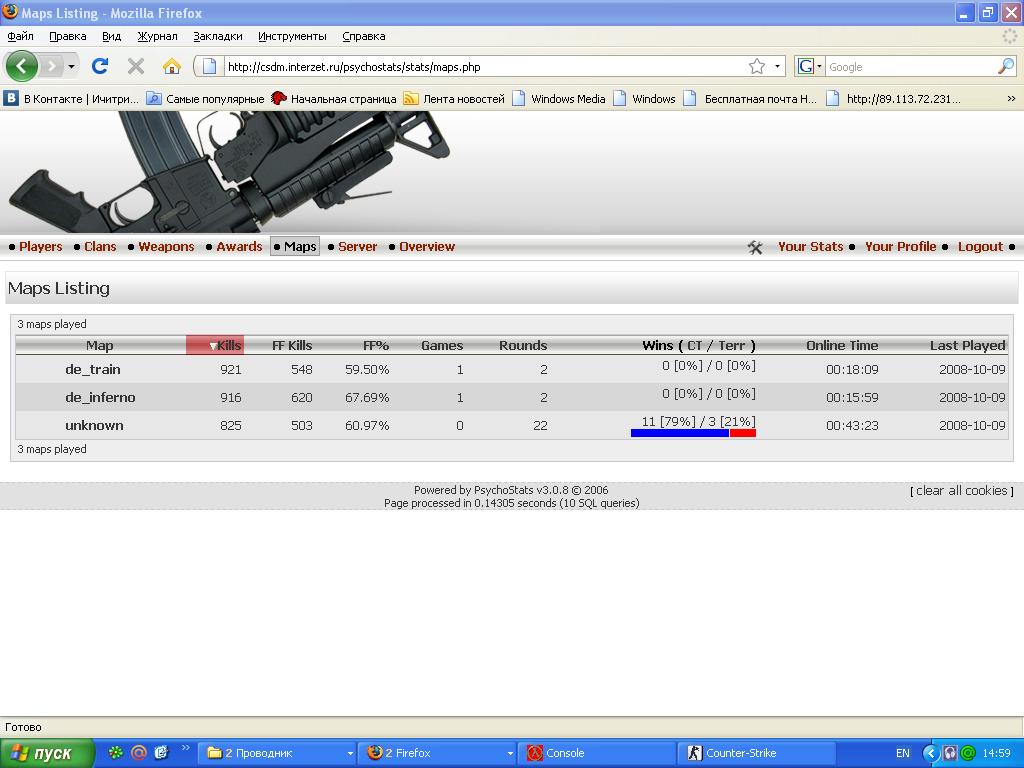Viewport: 1024px width, 768px height.
Task: Click the crossed tools admin icon
Action: coord(755,247)
